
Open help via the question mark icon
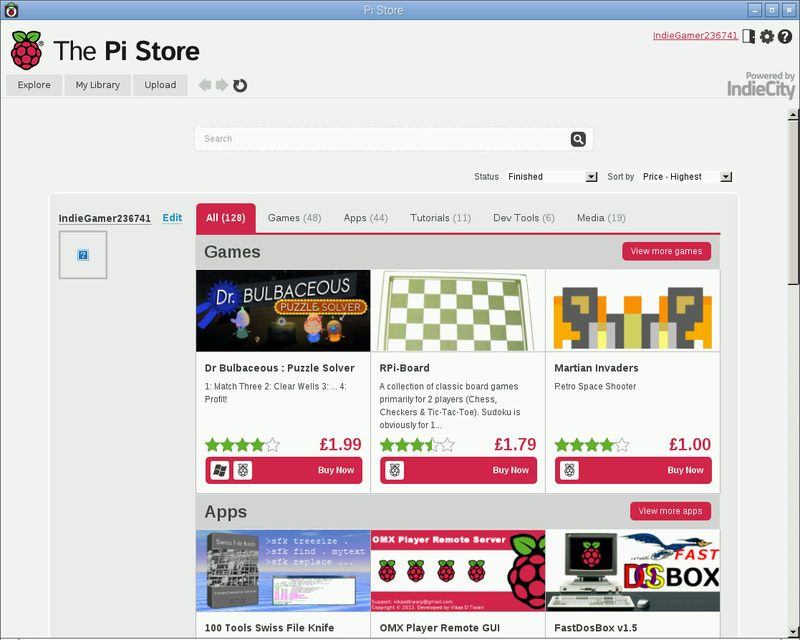[x=785, y=36]
